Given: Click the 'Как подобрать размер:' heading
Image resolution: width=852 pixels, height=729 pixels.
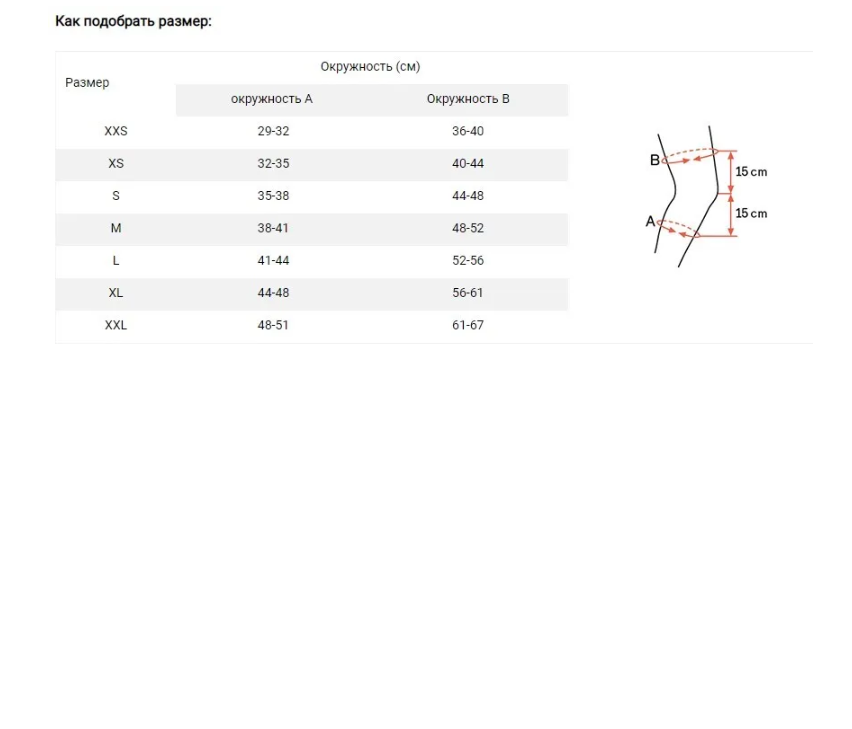Looking at the screenshot, I should click(133, 21).
